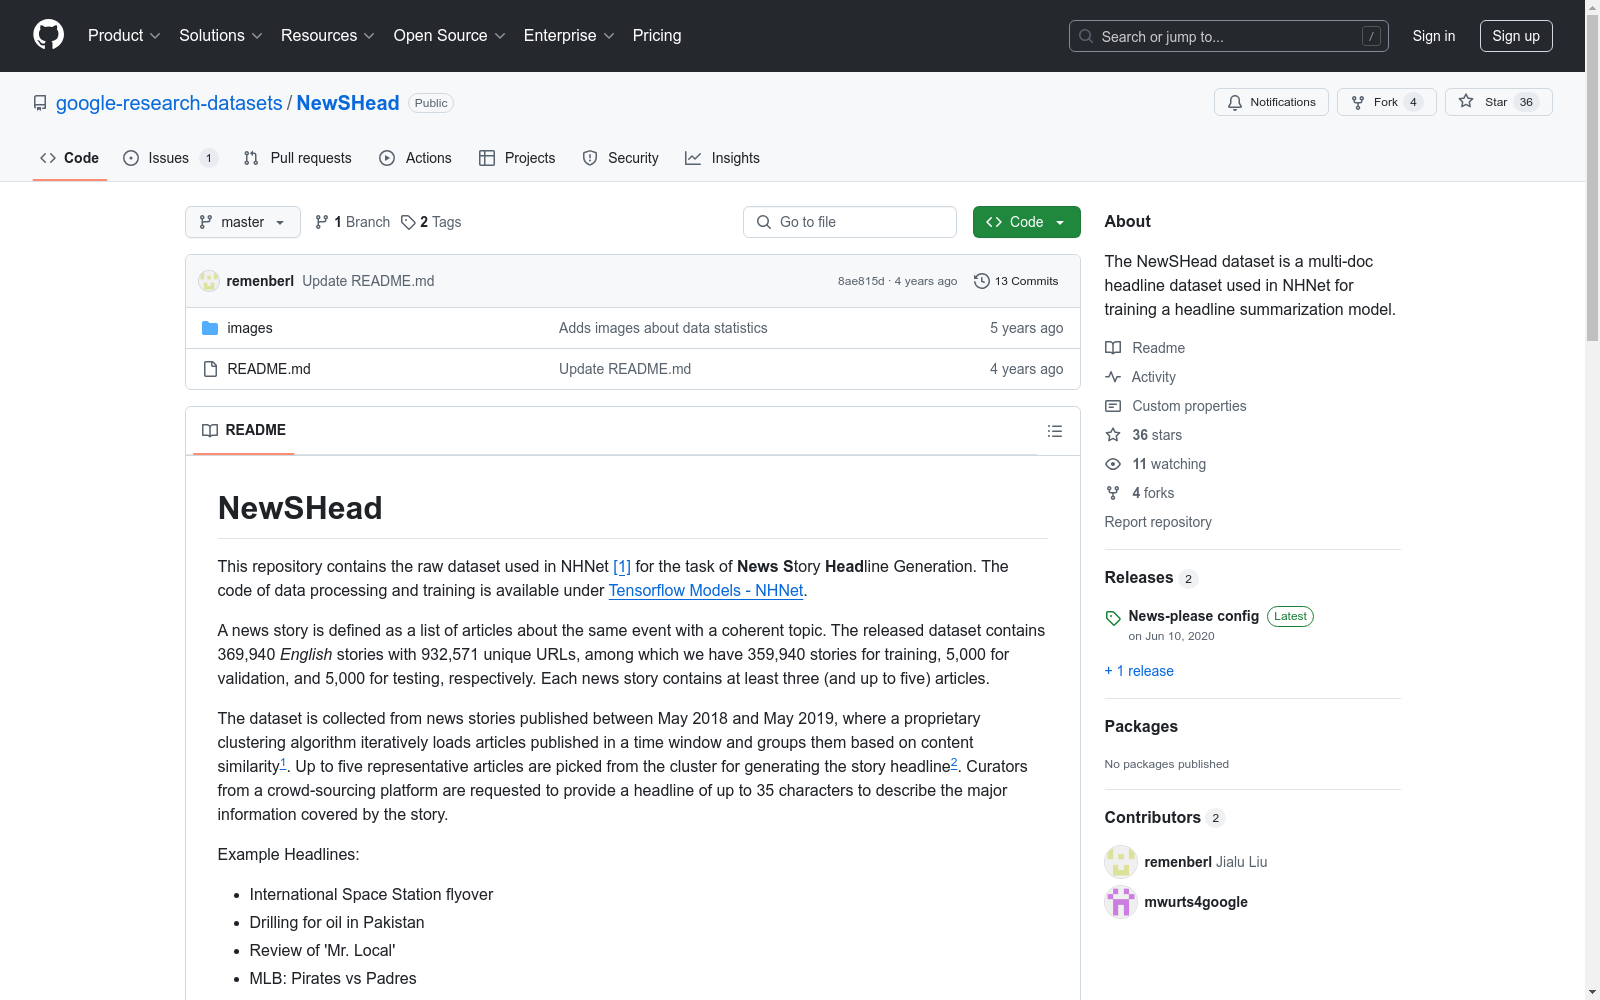Viewport: 1600px width, 1000px height.
Task: Click Sign in
Action: click(x=1434, y=36)
